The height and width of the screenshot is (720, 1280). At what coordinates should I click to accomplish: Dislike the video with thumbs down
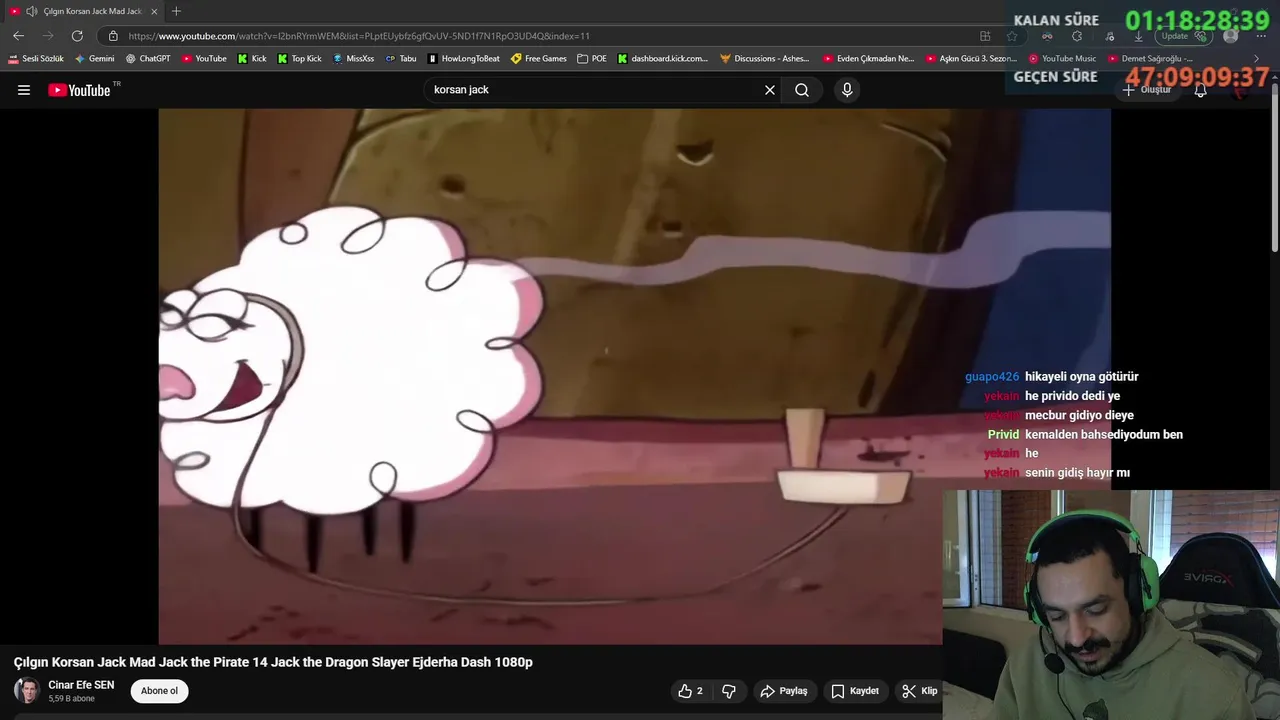click(x=729, y=691)
